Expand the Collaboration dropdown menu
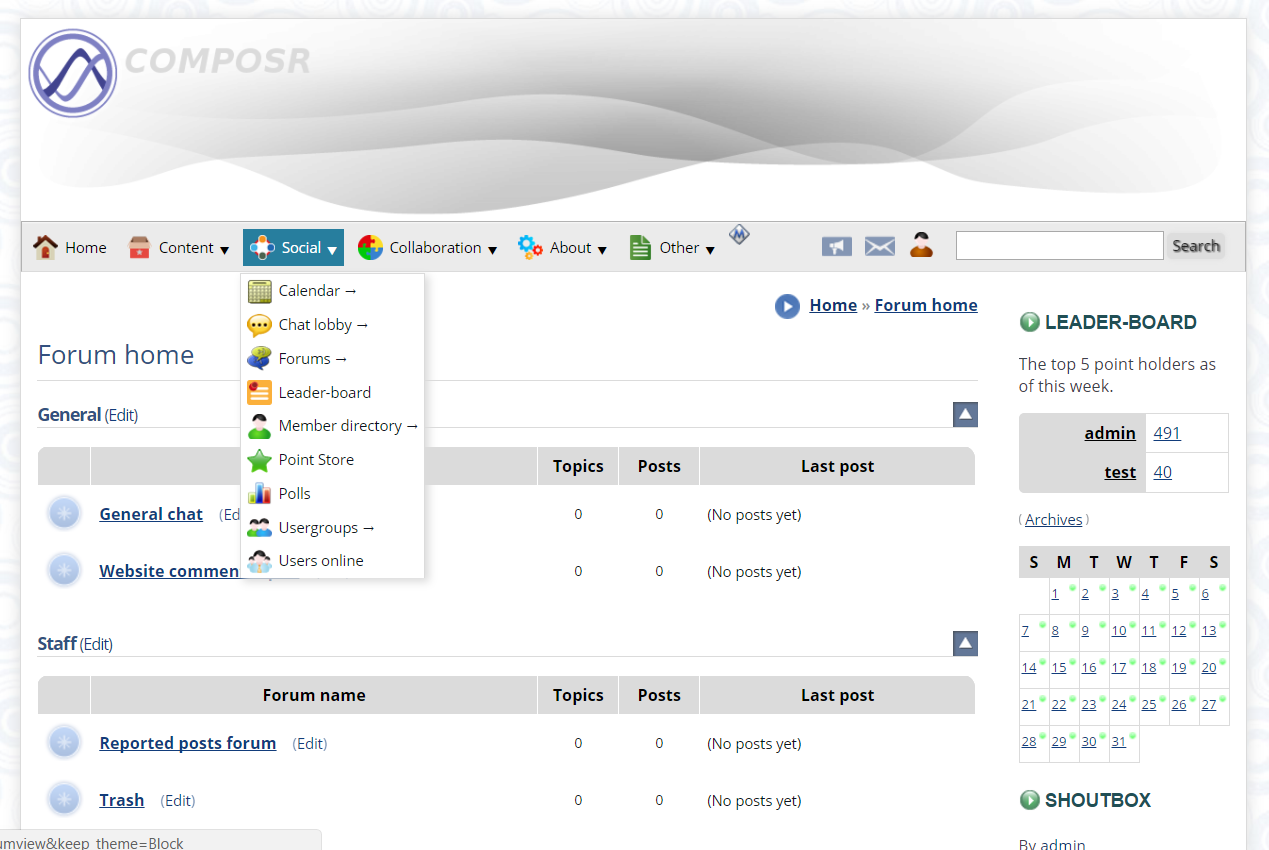This screenshot has width=1269, height=850. click(x=427, y=248)
